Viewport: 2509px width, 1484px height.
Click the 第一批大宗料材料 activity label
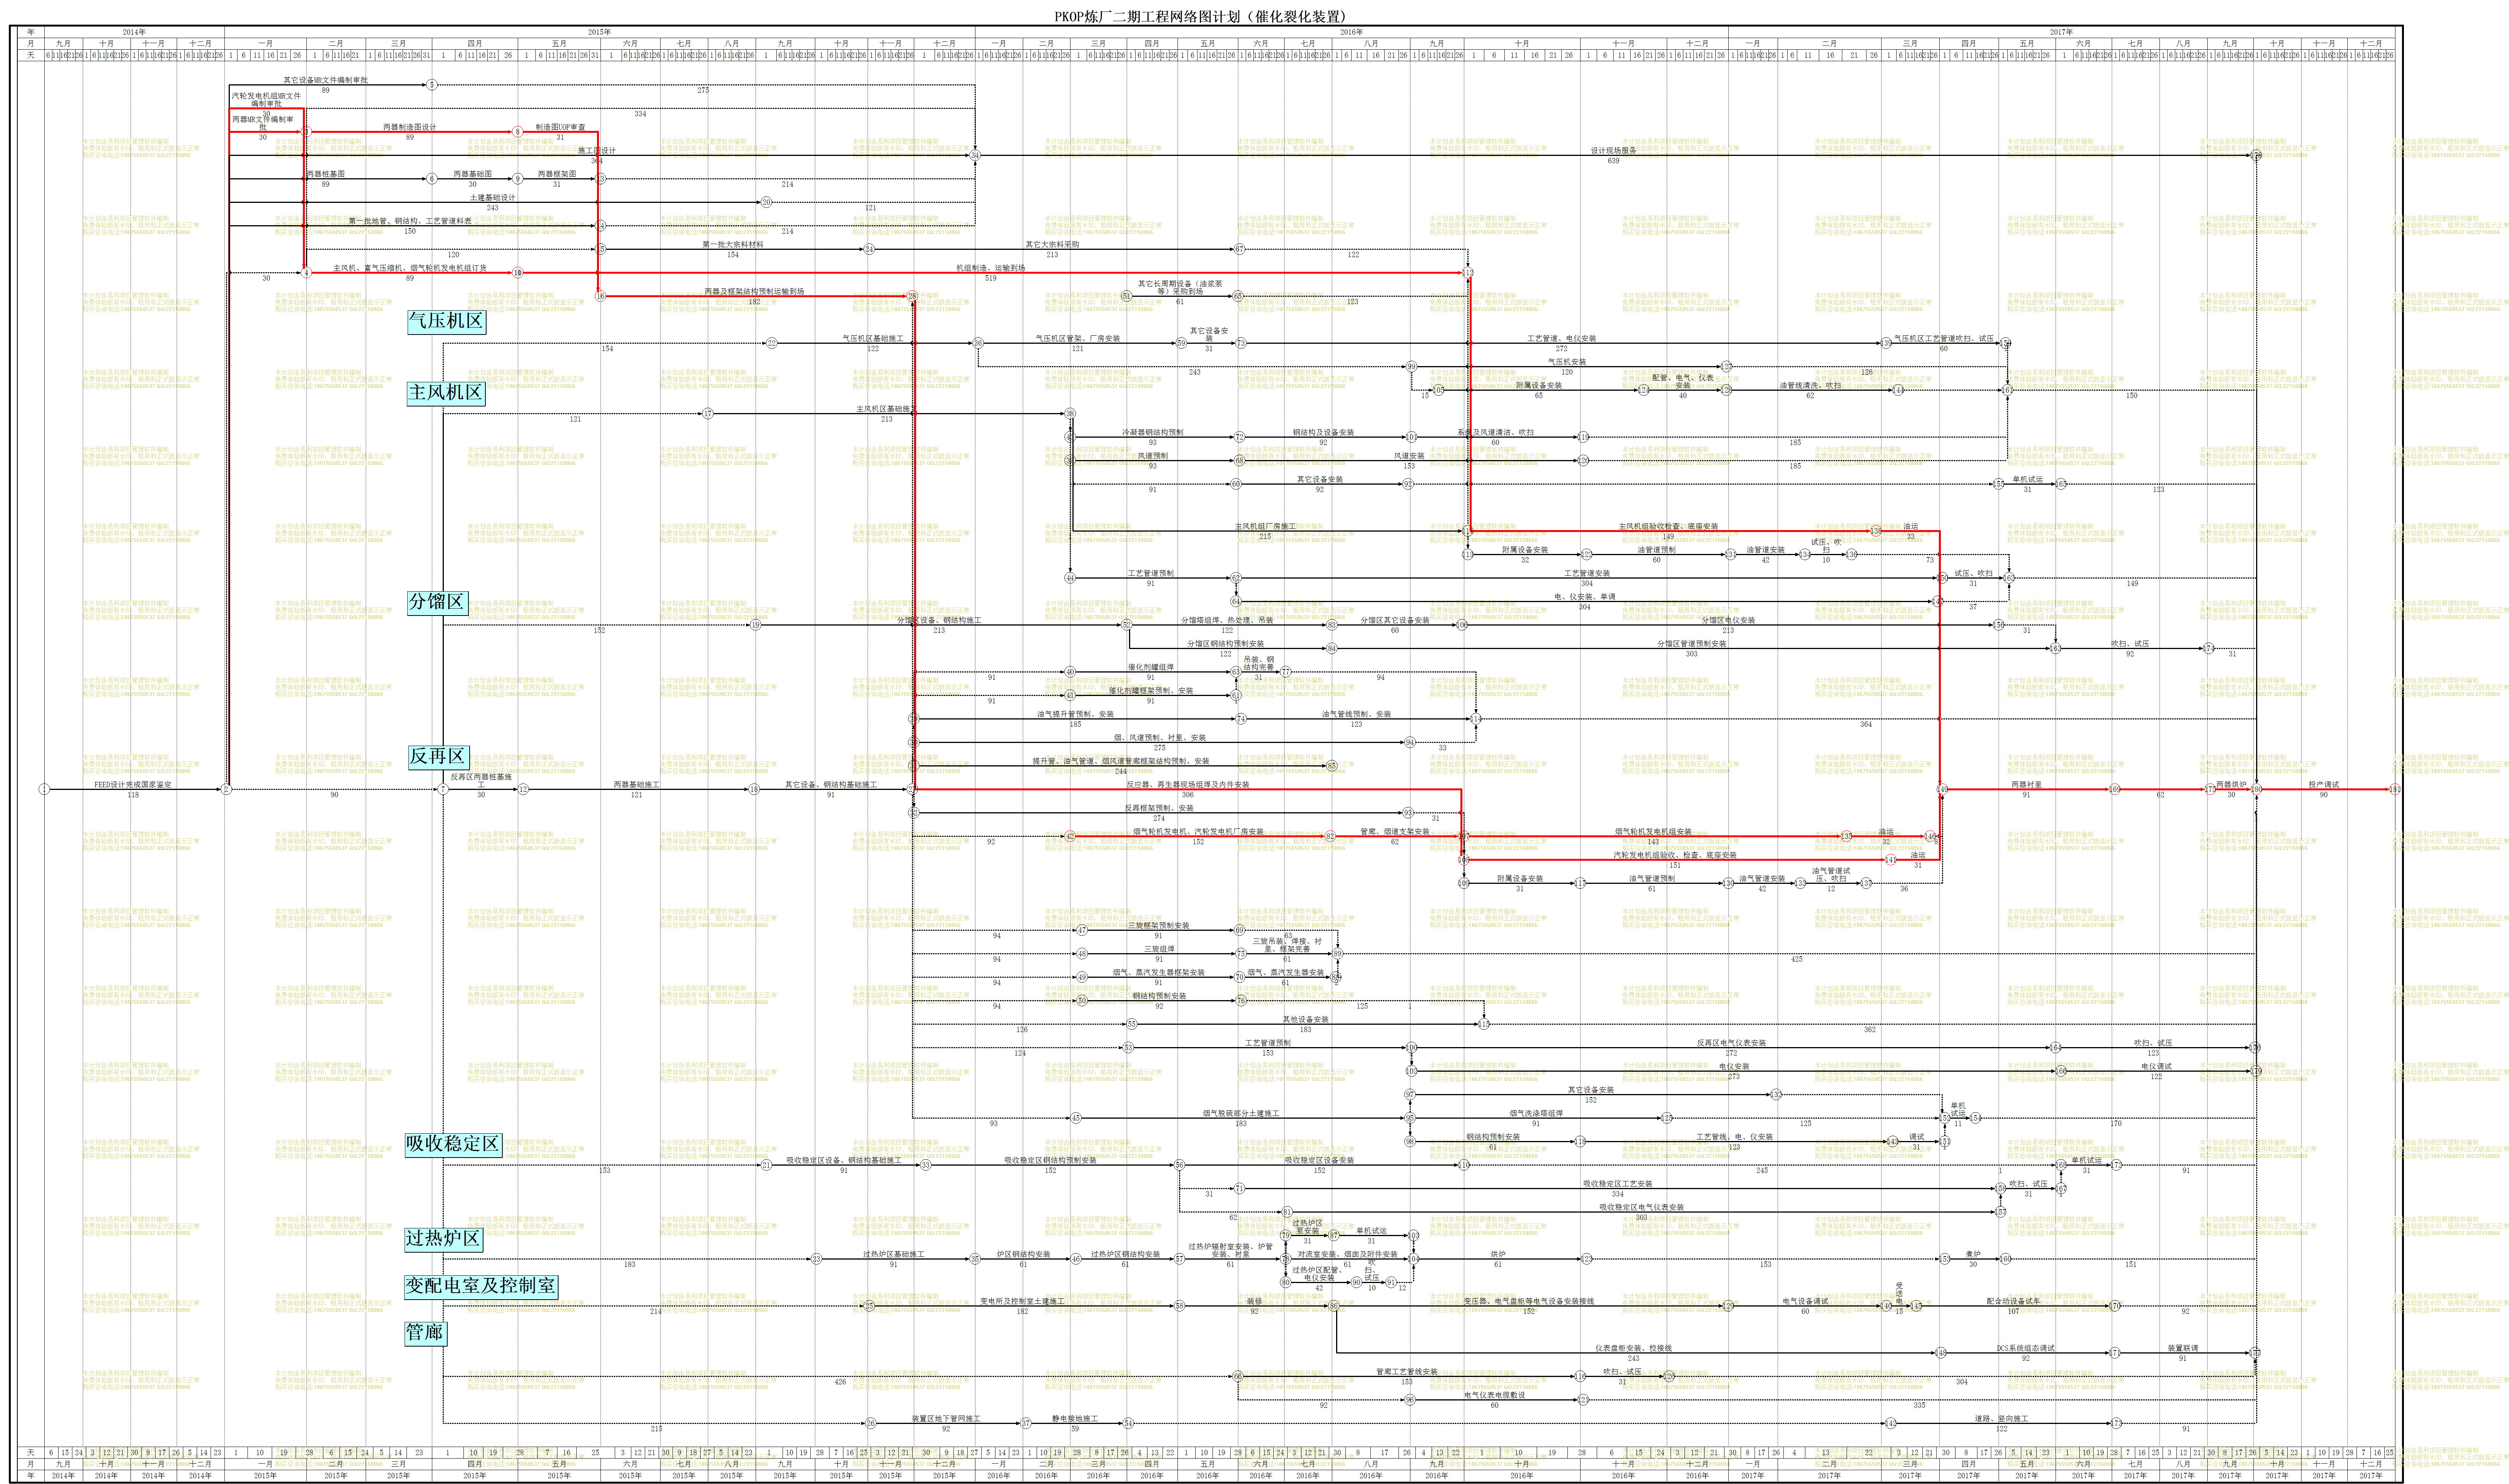click(732, 245)
